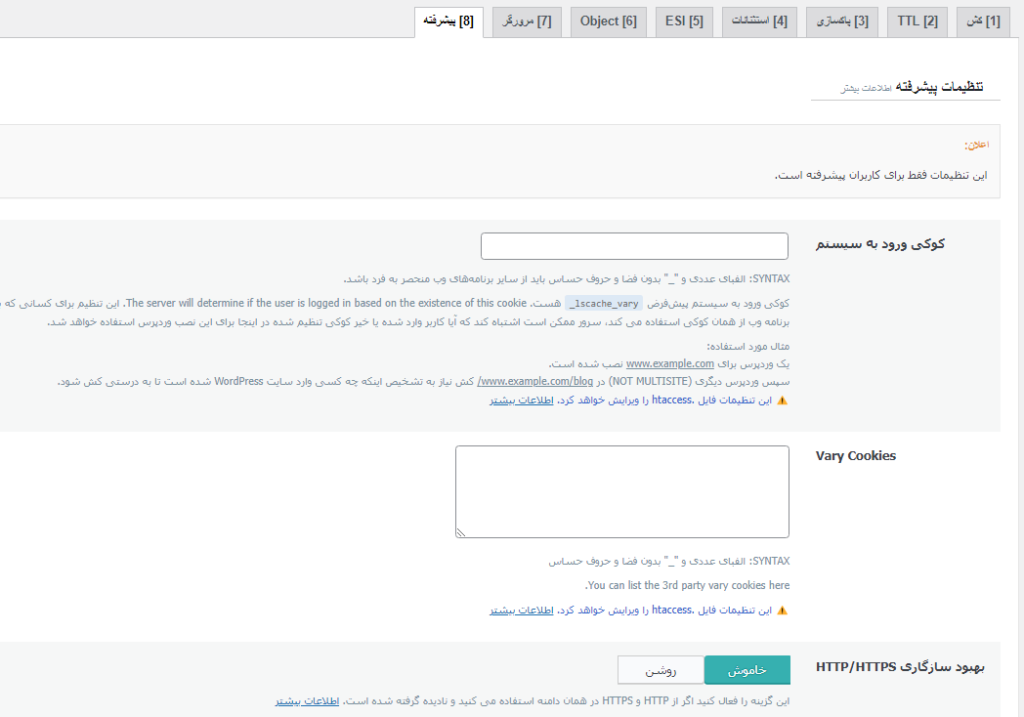Click warning icon in login cookie section

point(782,400)
